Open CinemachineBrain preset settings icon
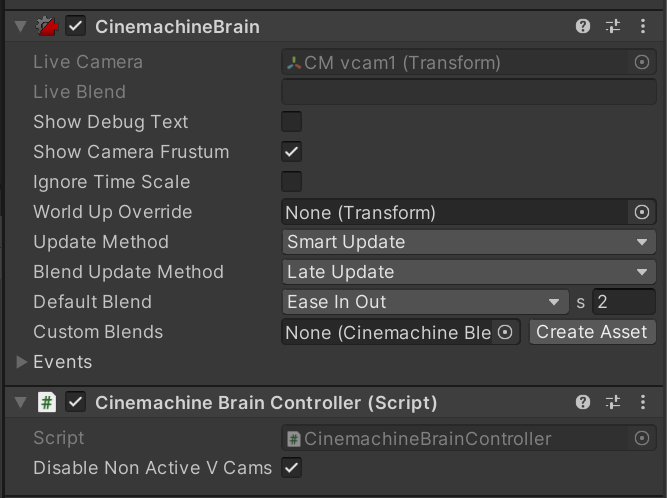 tap(613, 26)
